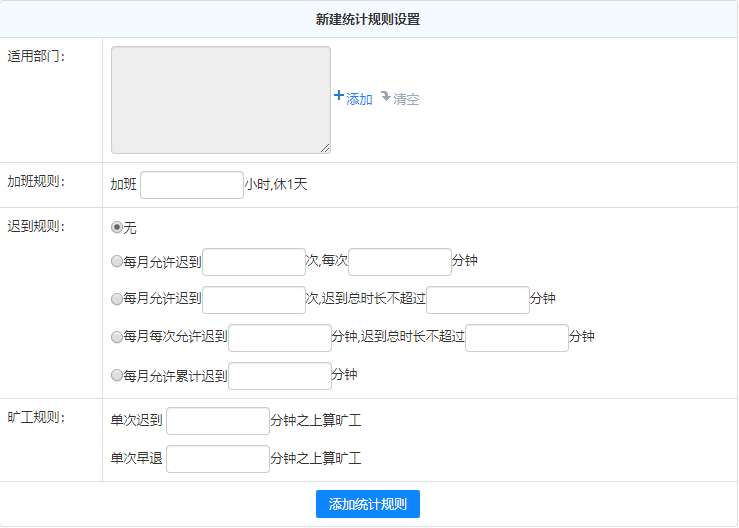The width and height of the screenshot is (739, 528).
Task: Click the 每次 minutes input before 分钟
Action: [x=400, y=262]
